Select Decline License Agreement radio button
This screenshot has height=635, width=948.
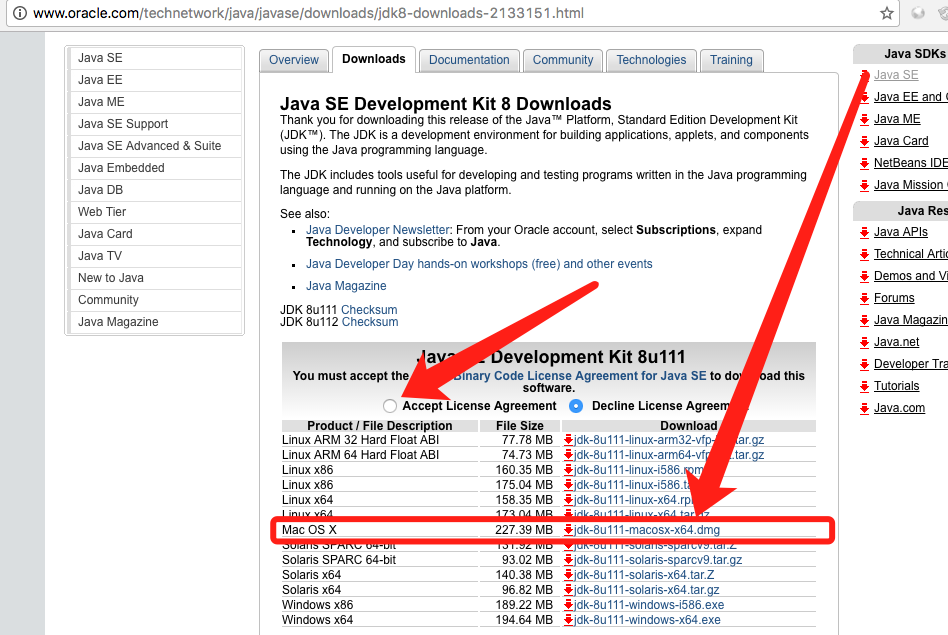pyautogui.click(x=576, y=406)
